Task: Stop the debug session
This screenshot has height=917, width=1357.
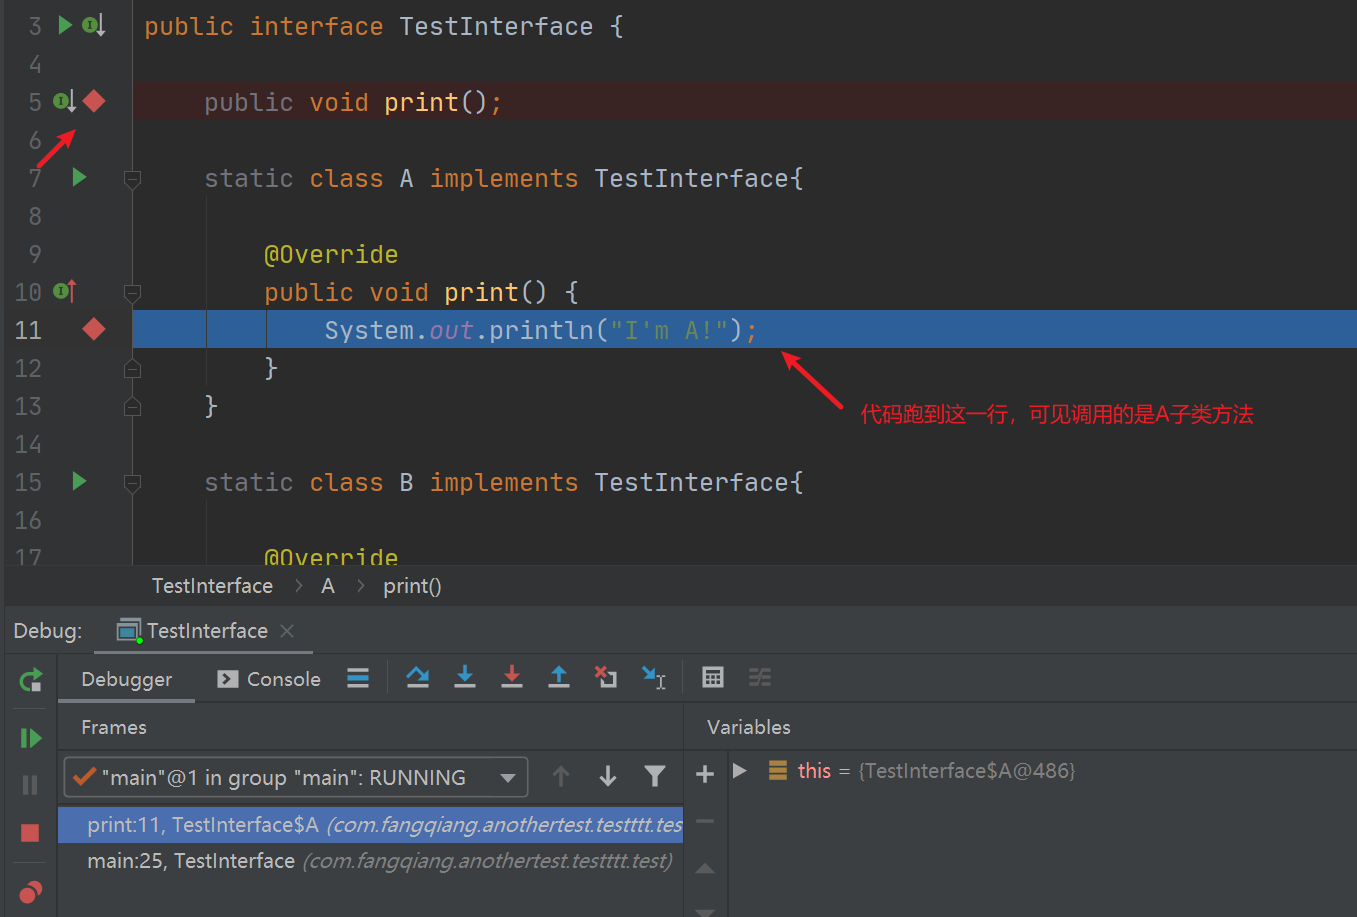Action: click(31, 833)
